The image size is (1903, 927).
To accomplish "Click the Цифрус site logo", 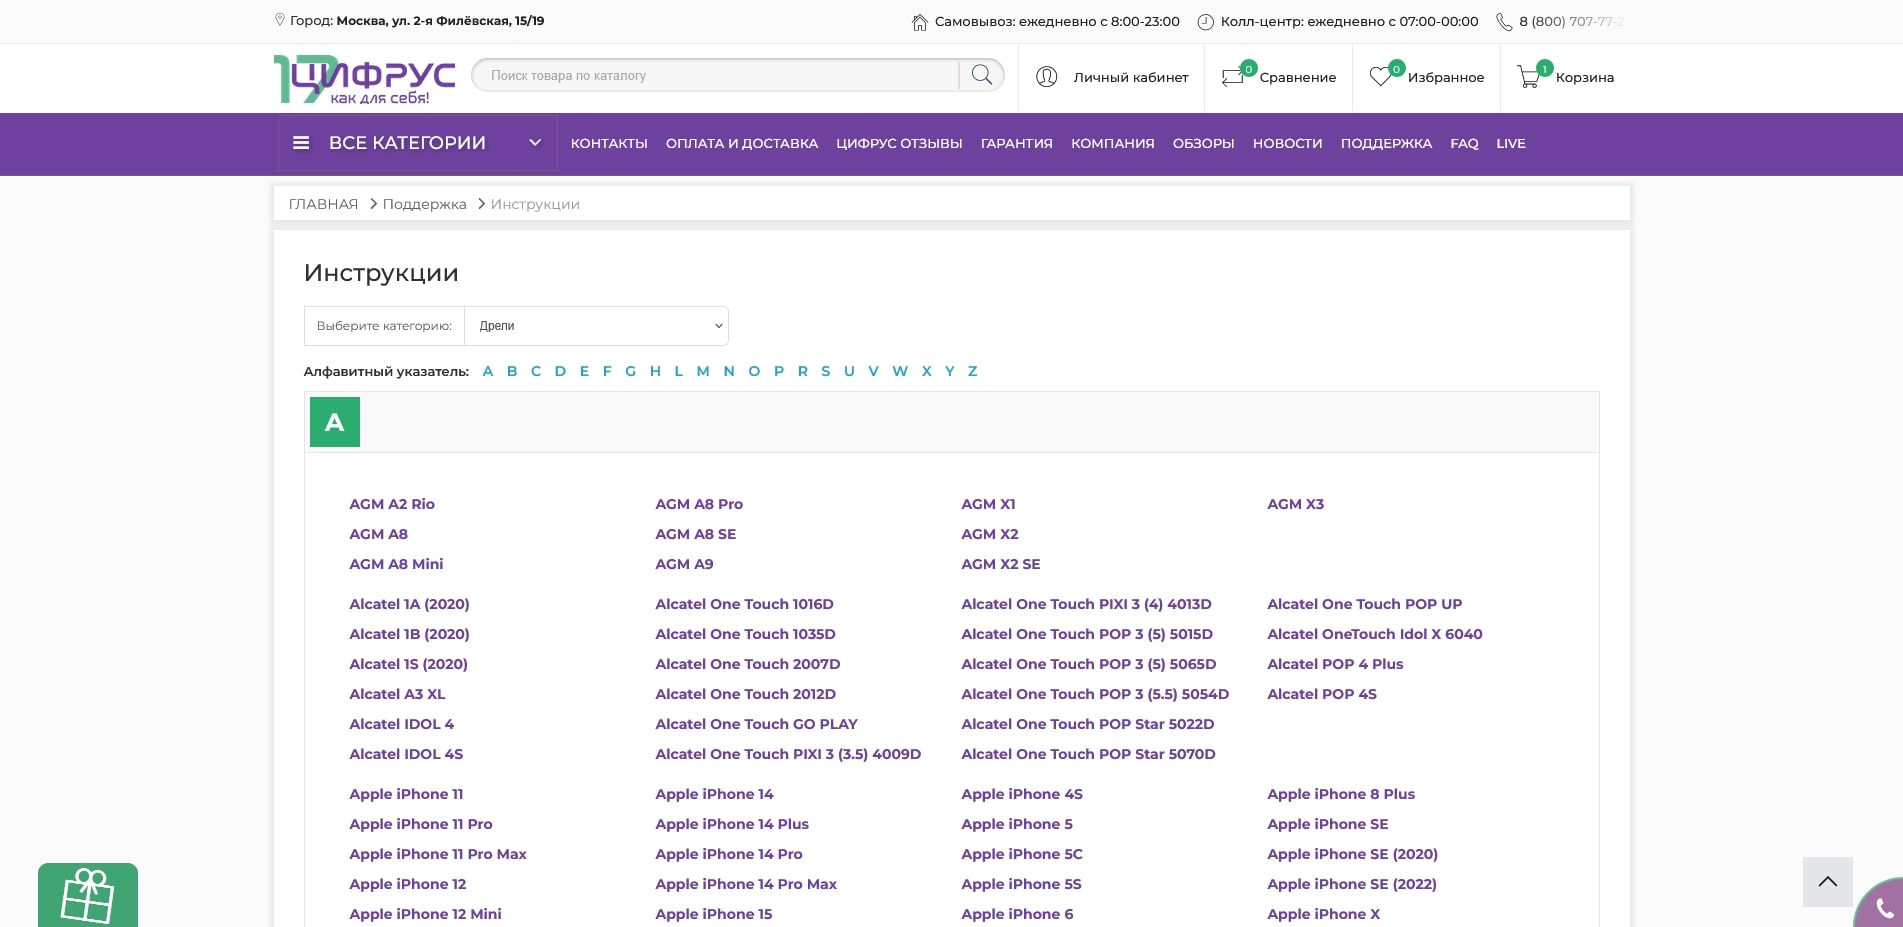I will tap(364, 79).
